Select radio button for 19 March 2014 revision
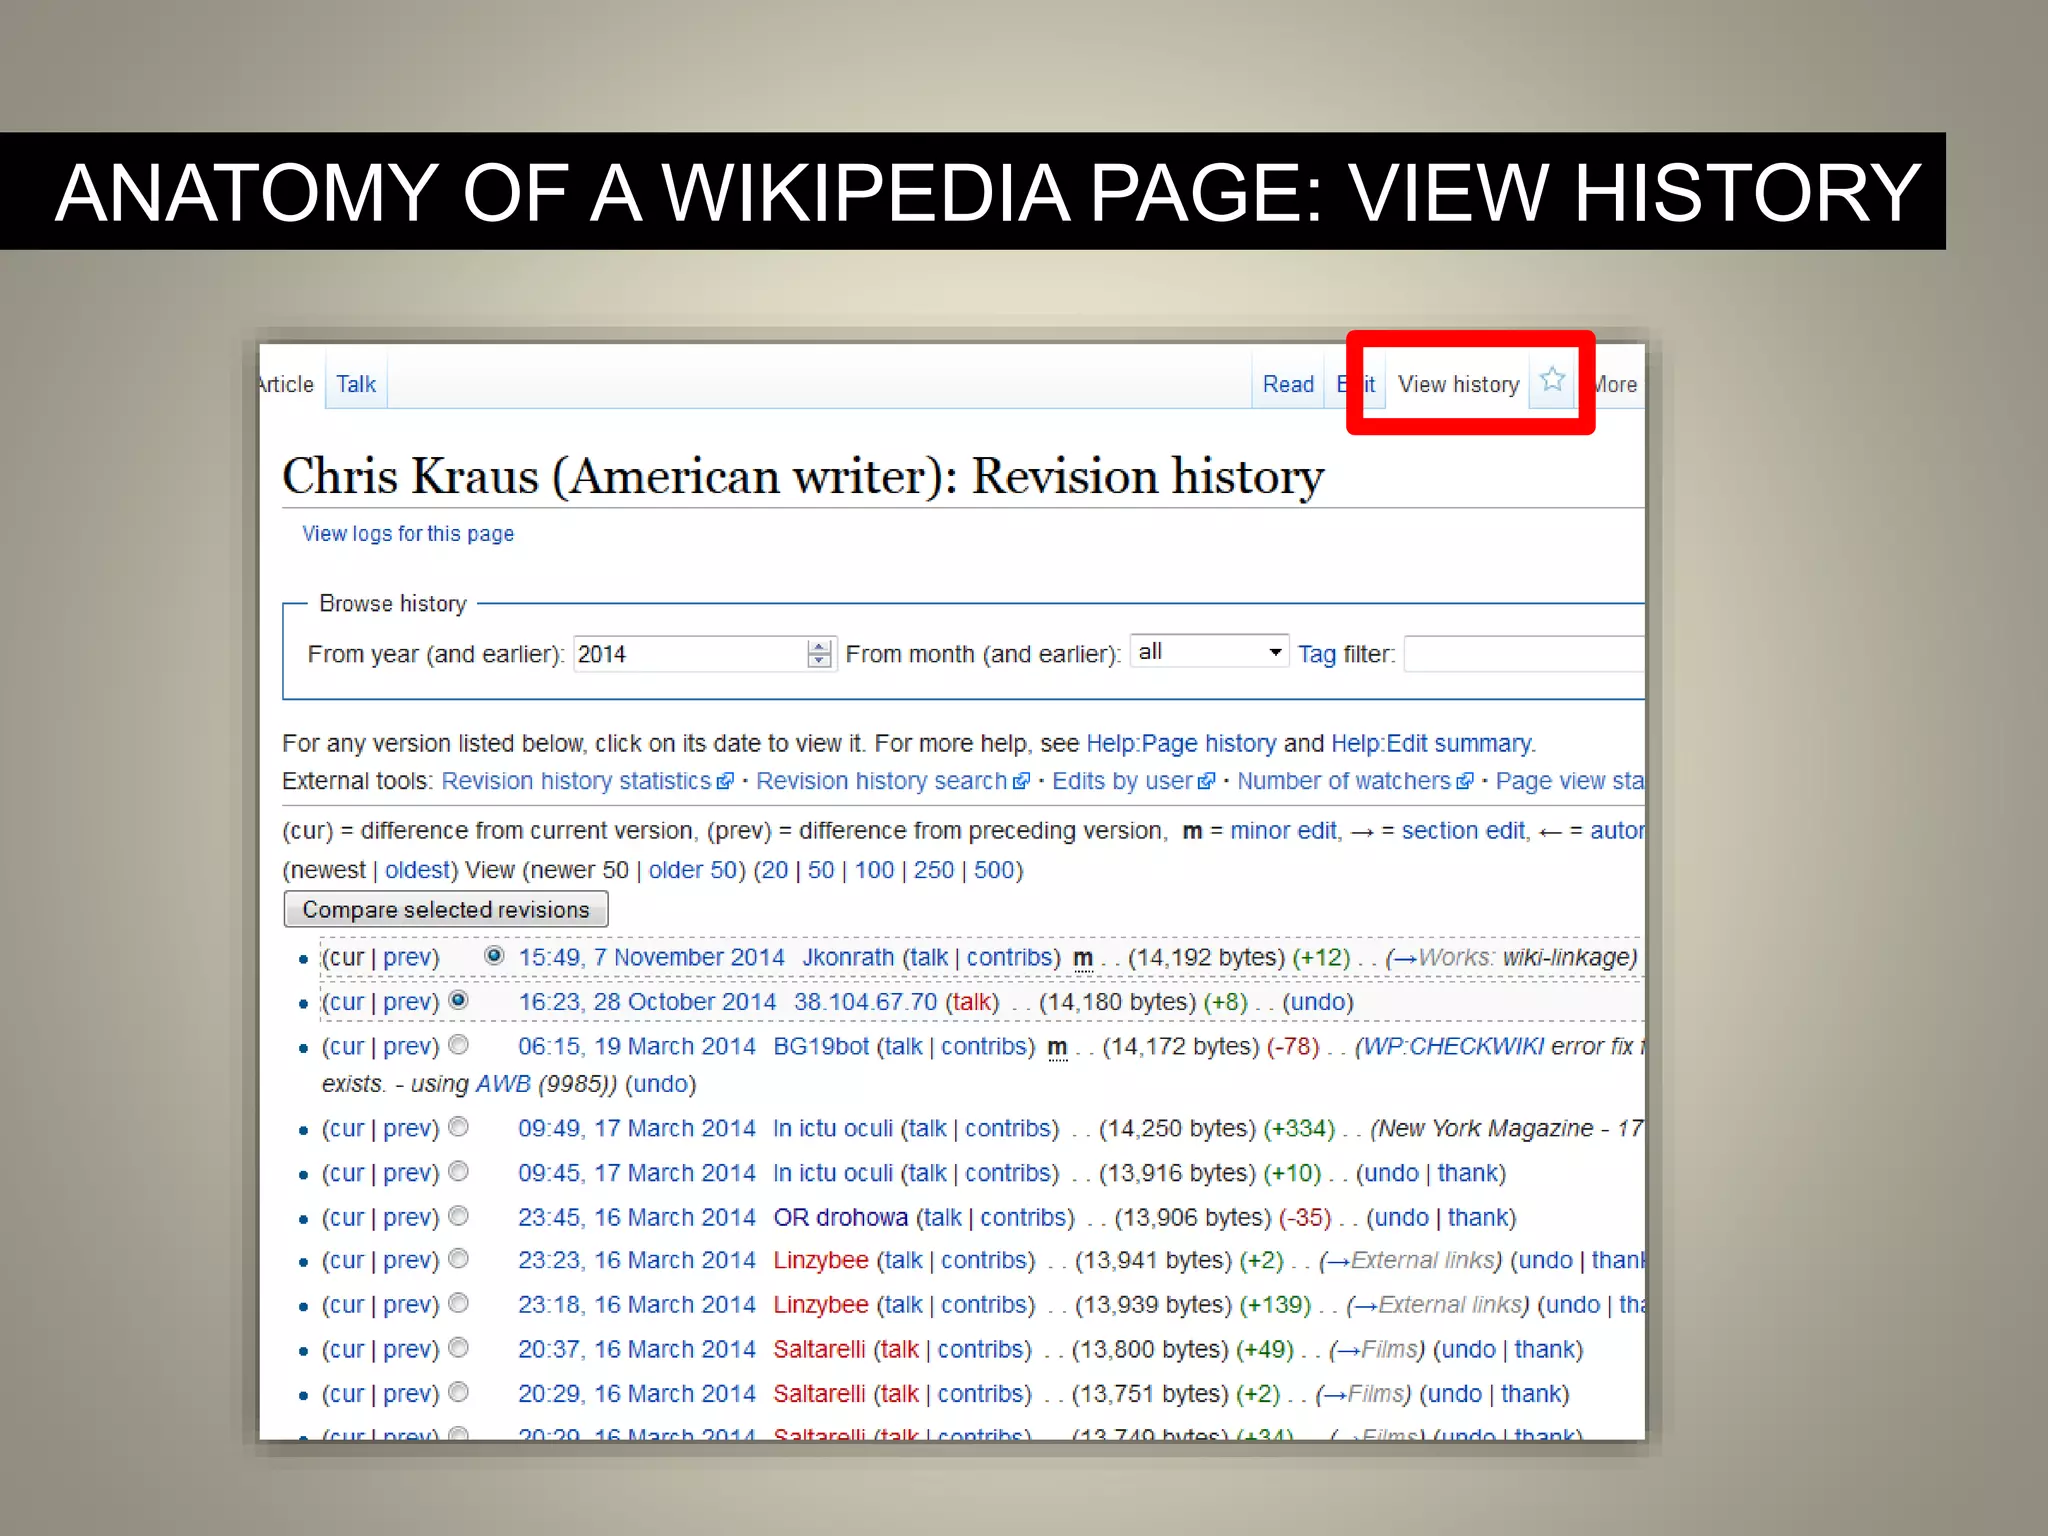The height and width of the screenshot is (1536, 2048). coord(459,1045)
